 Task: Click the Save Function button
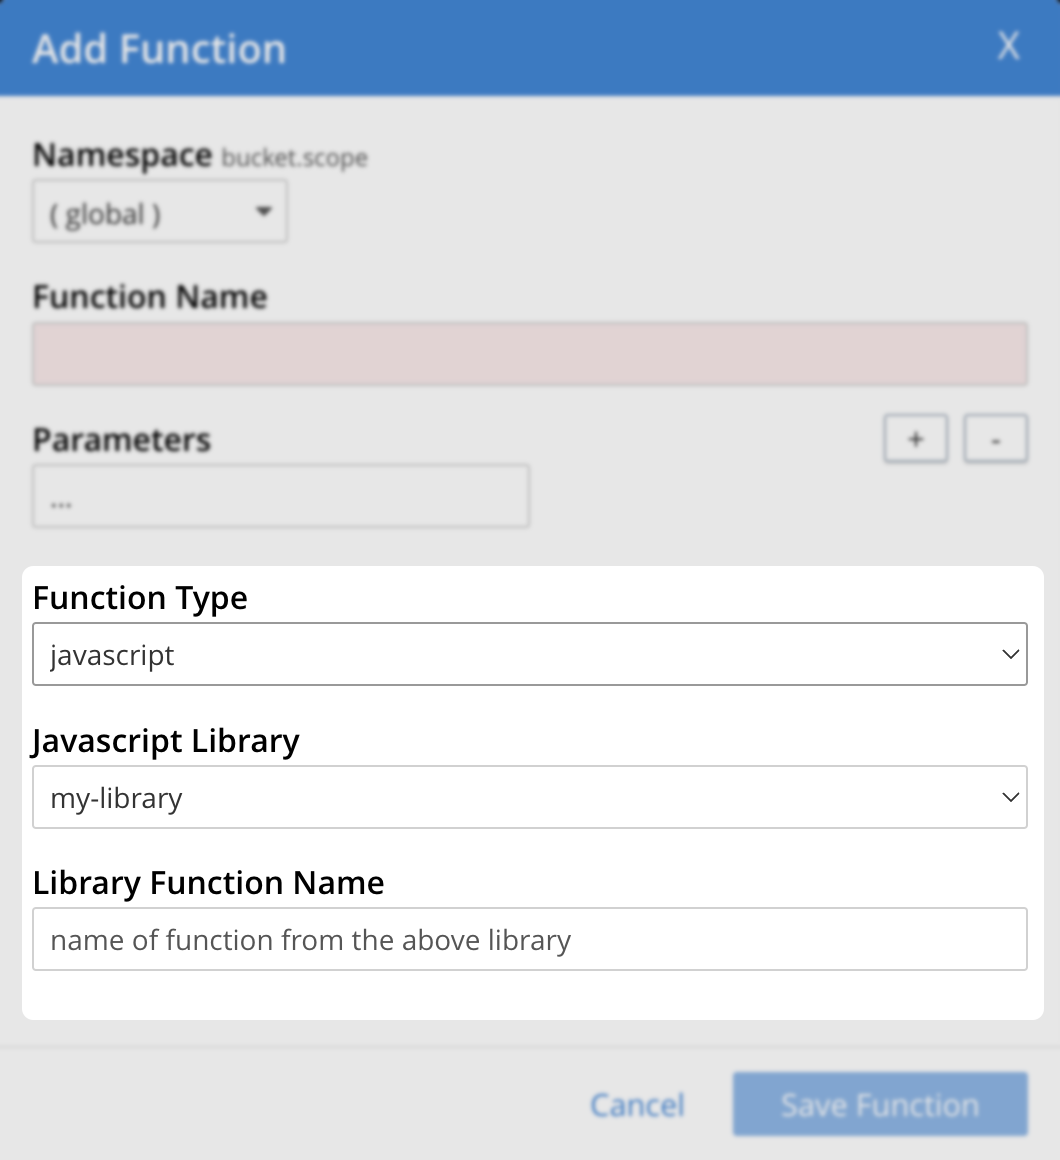880,1104
